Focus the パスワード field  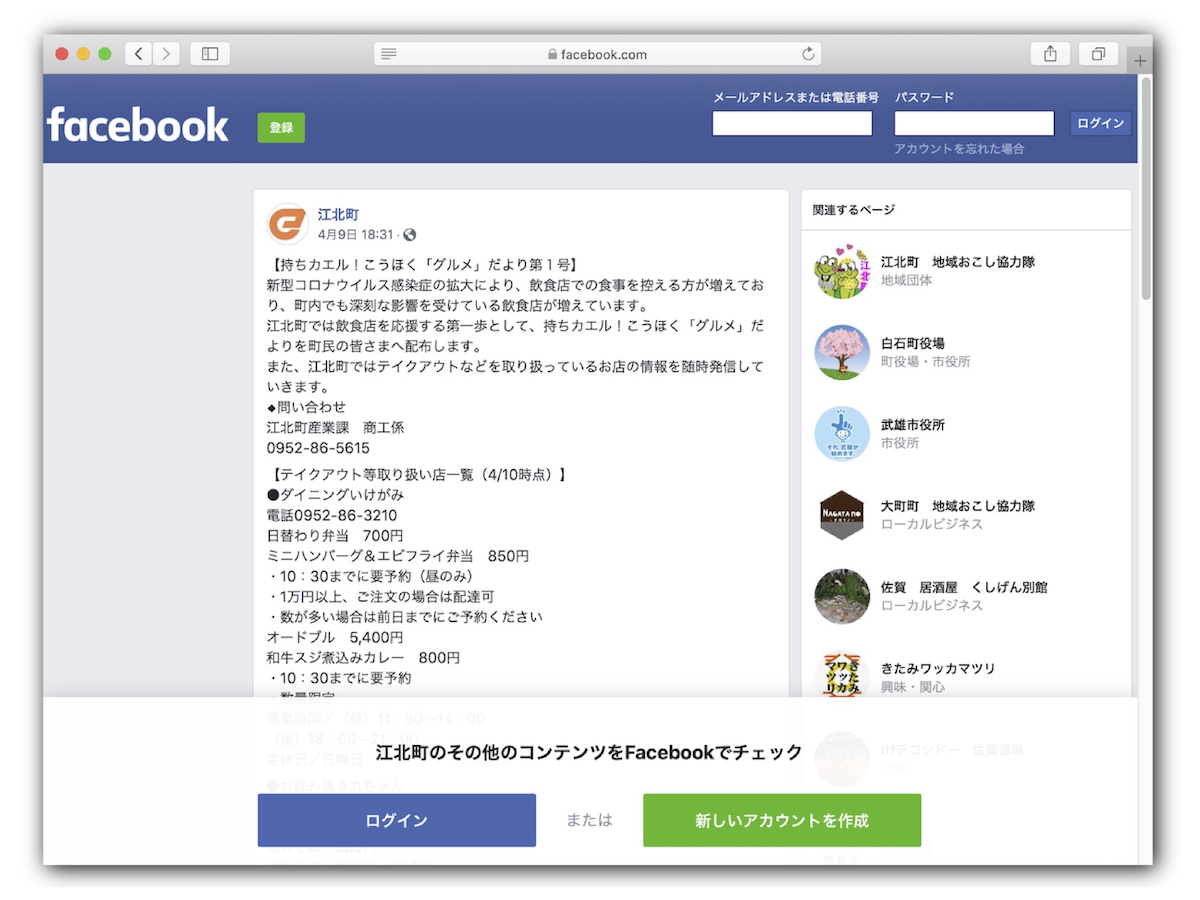coord(974,123)
